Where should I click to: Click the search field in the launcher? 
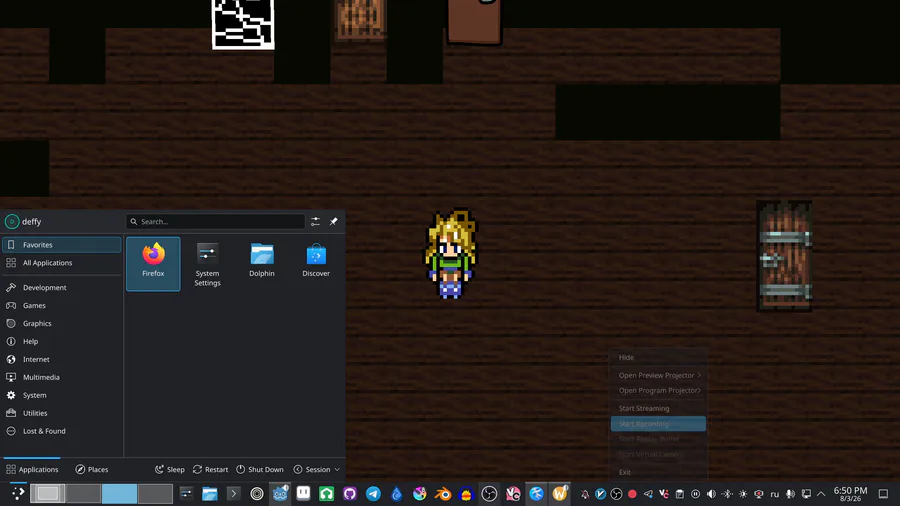(215, 221)
